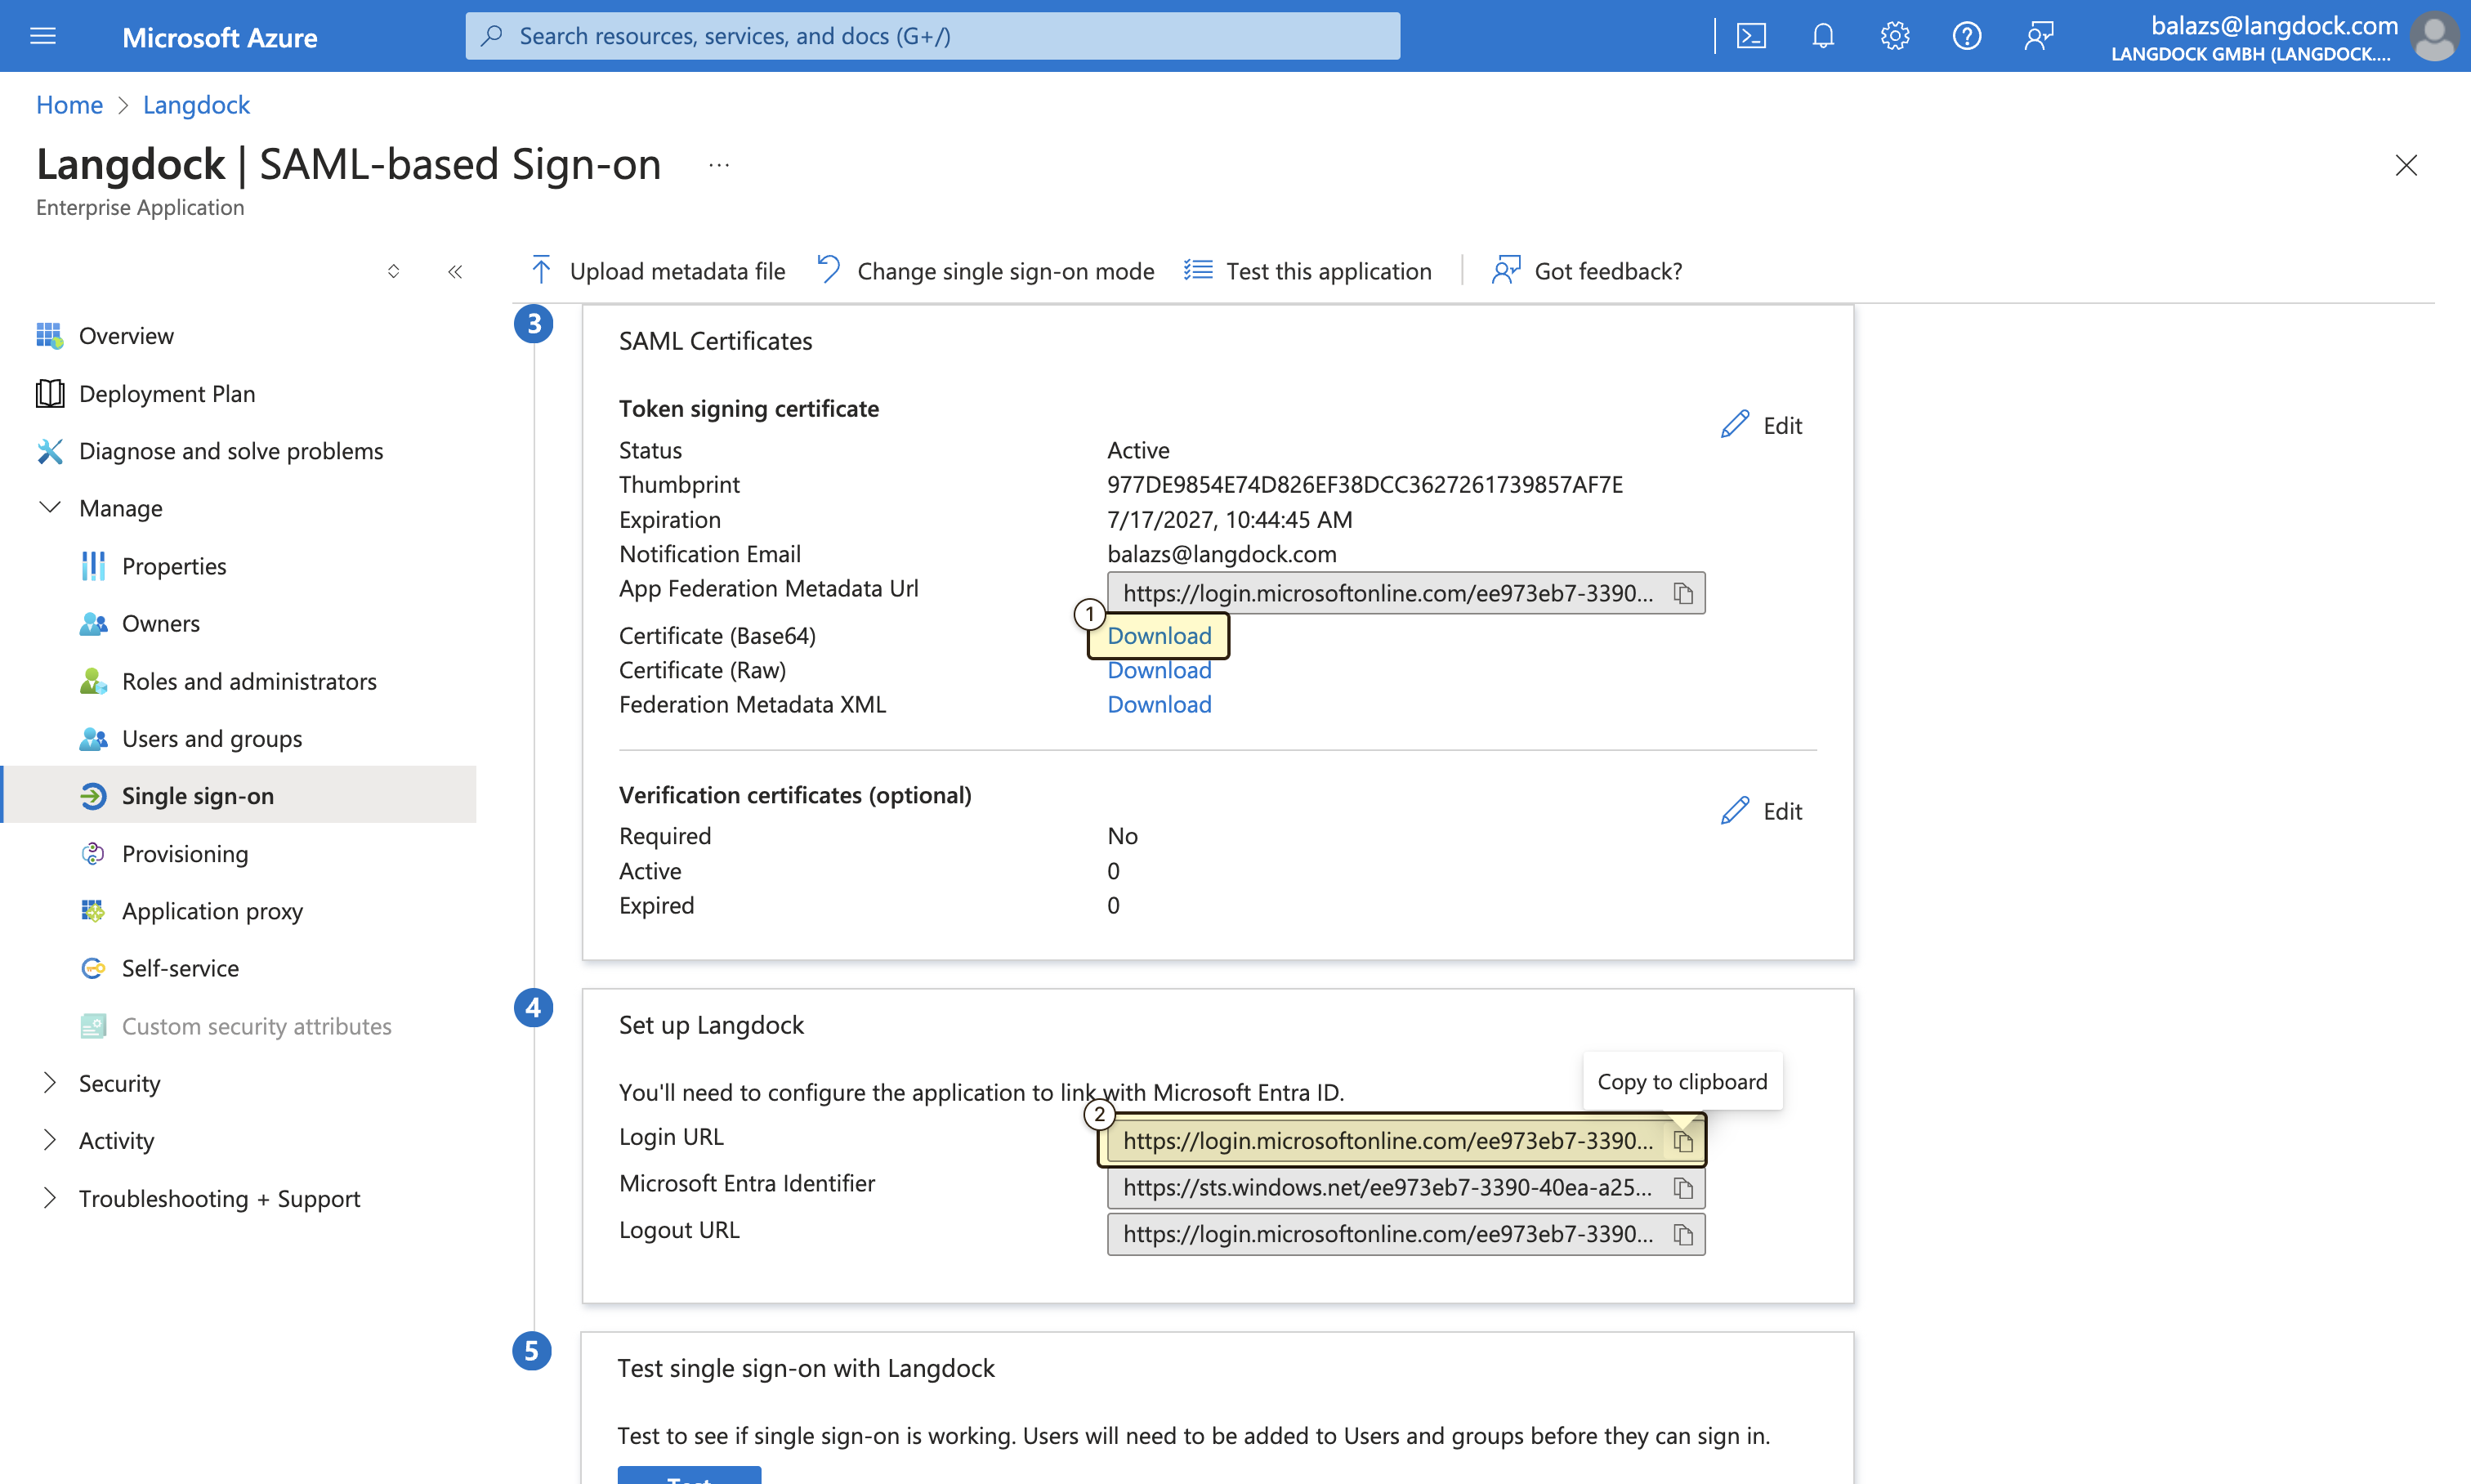Open portal settings gear
2471x1484 pixels.
click(x=1894, y=36)
